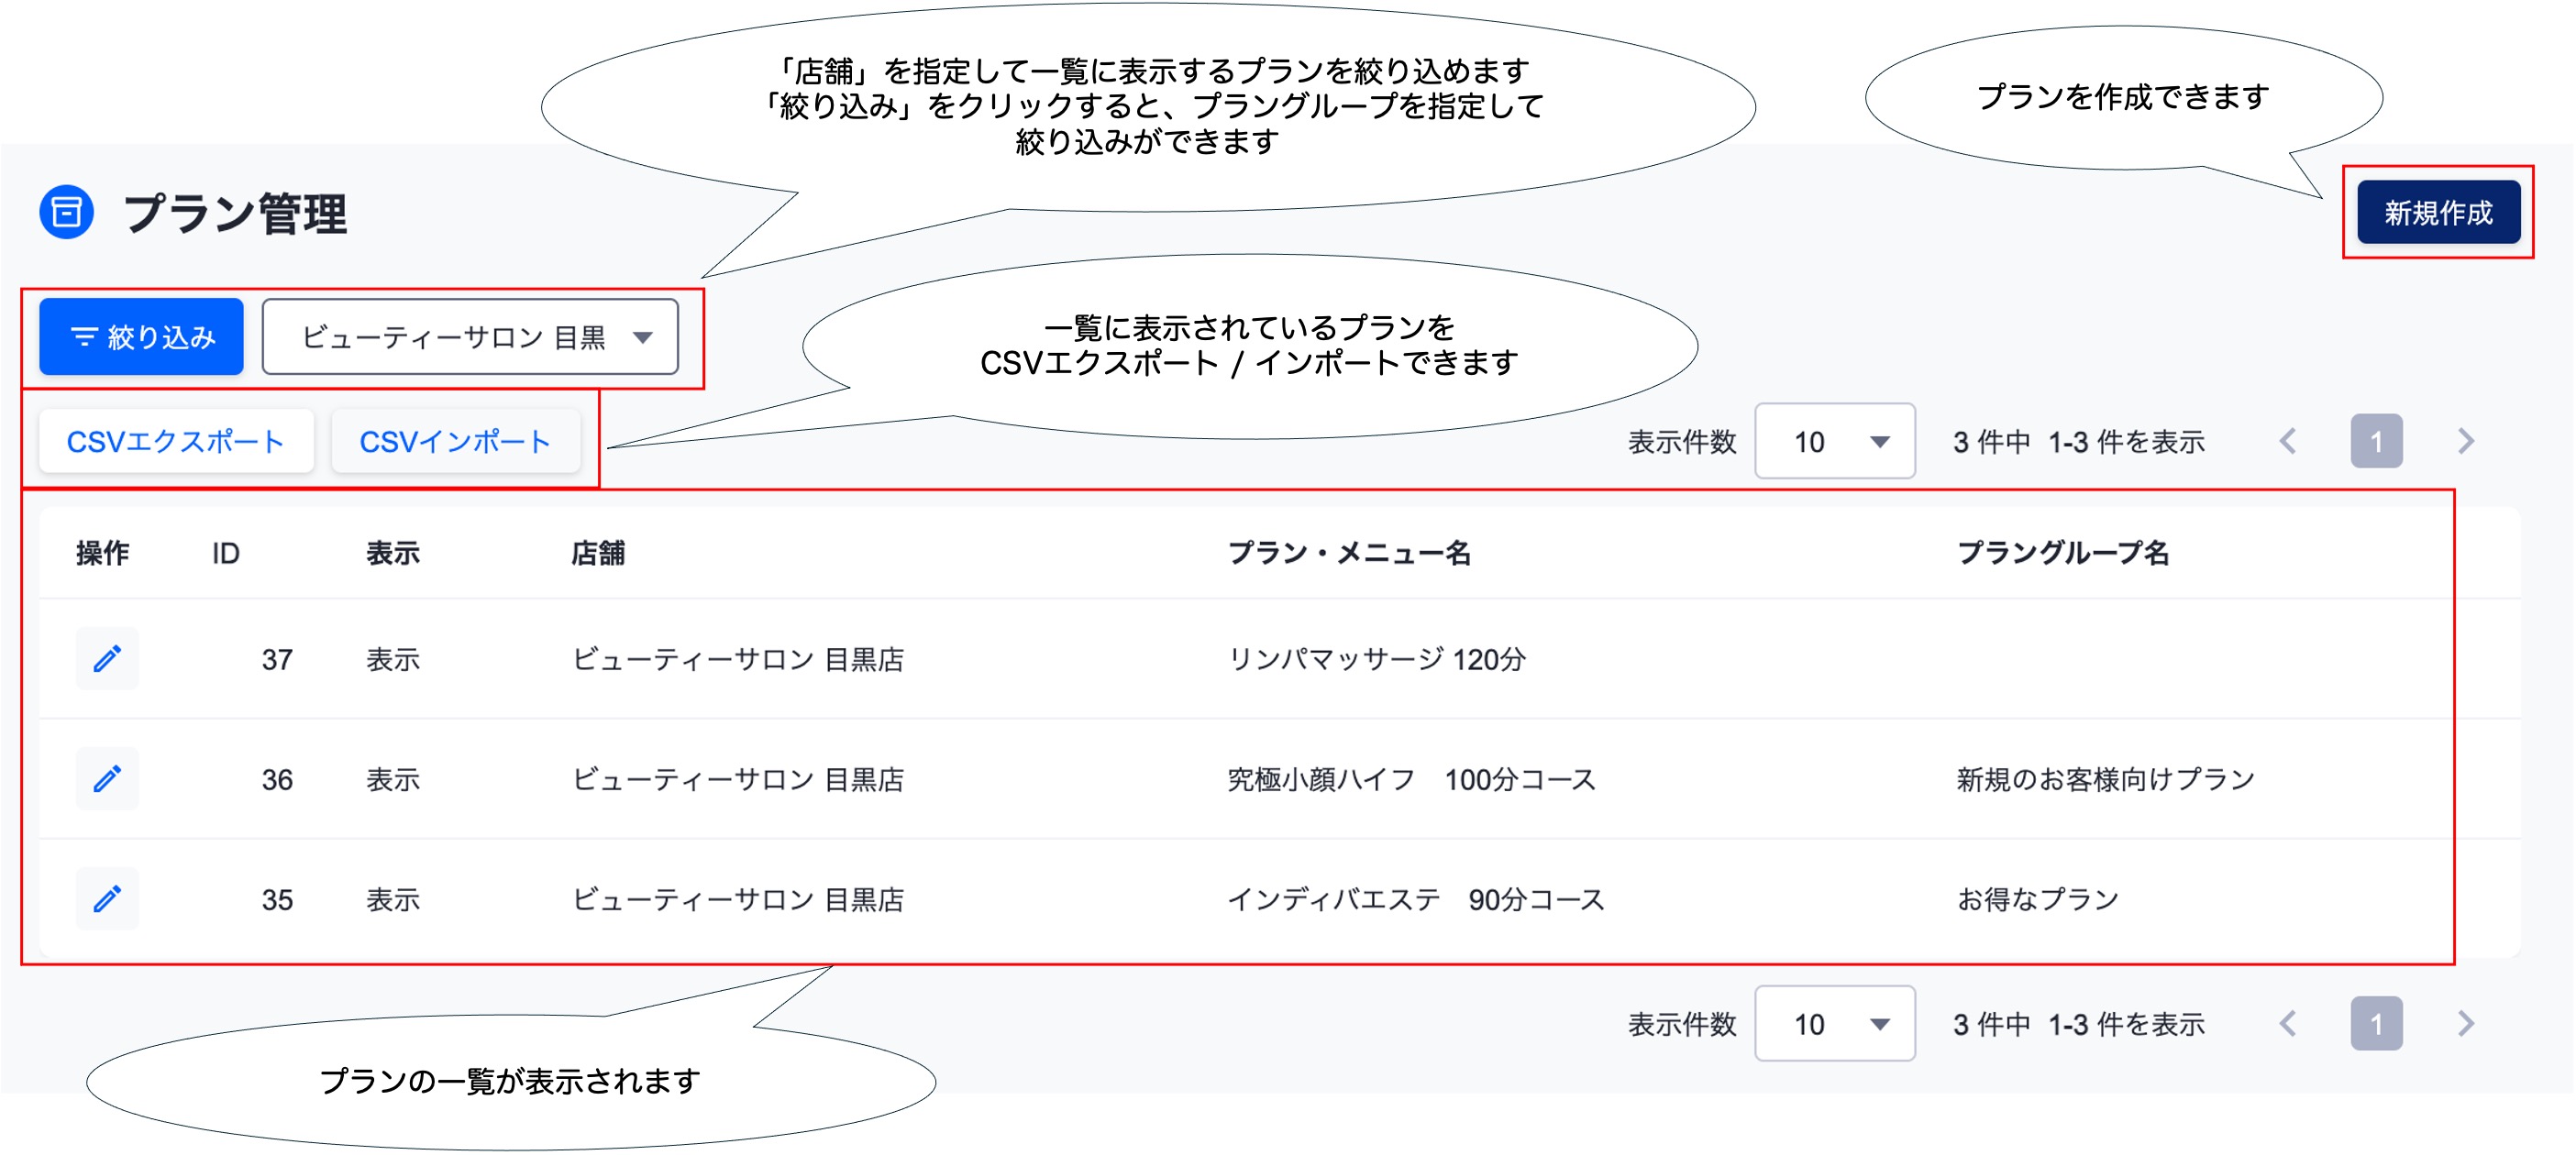Click the edit pencil for plan ID 36
This screenshot has height=1155, width=2576.
tap(107, 779)
